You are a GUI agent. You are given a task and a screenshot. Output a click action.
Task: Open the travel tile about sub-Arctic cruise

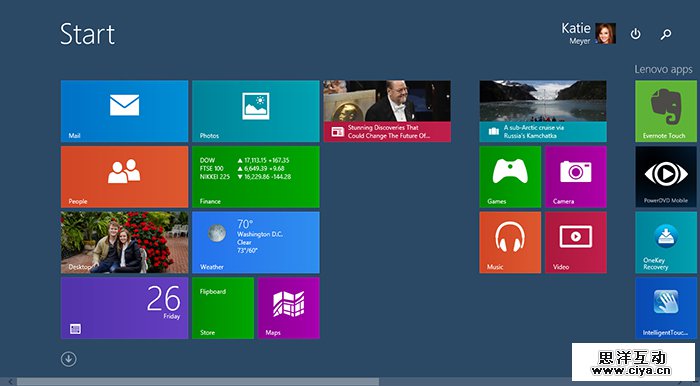click(x=543, y=111)
